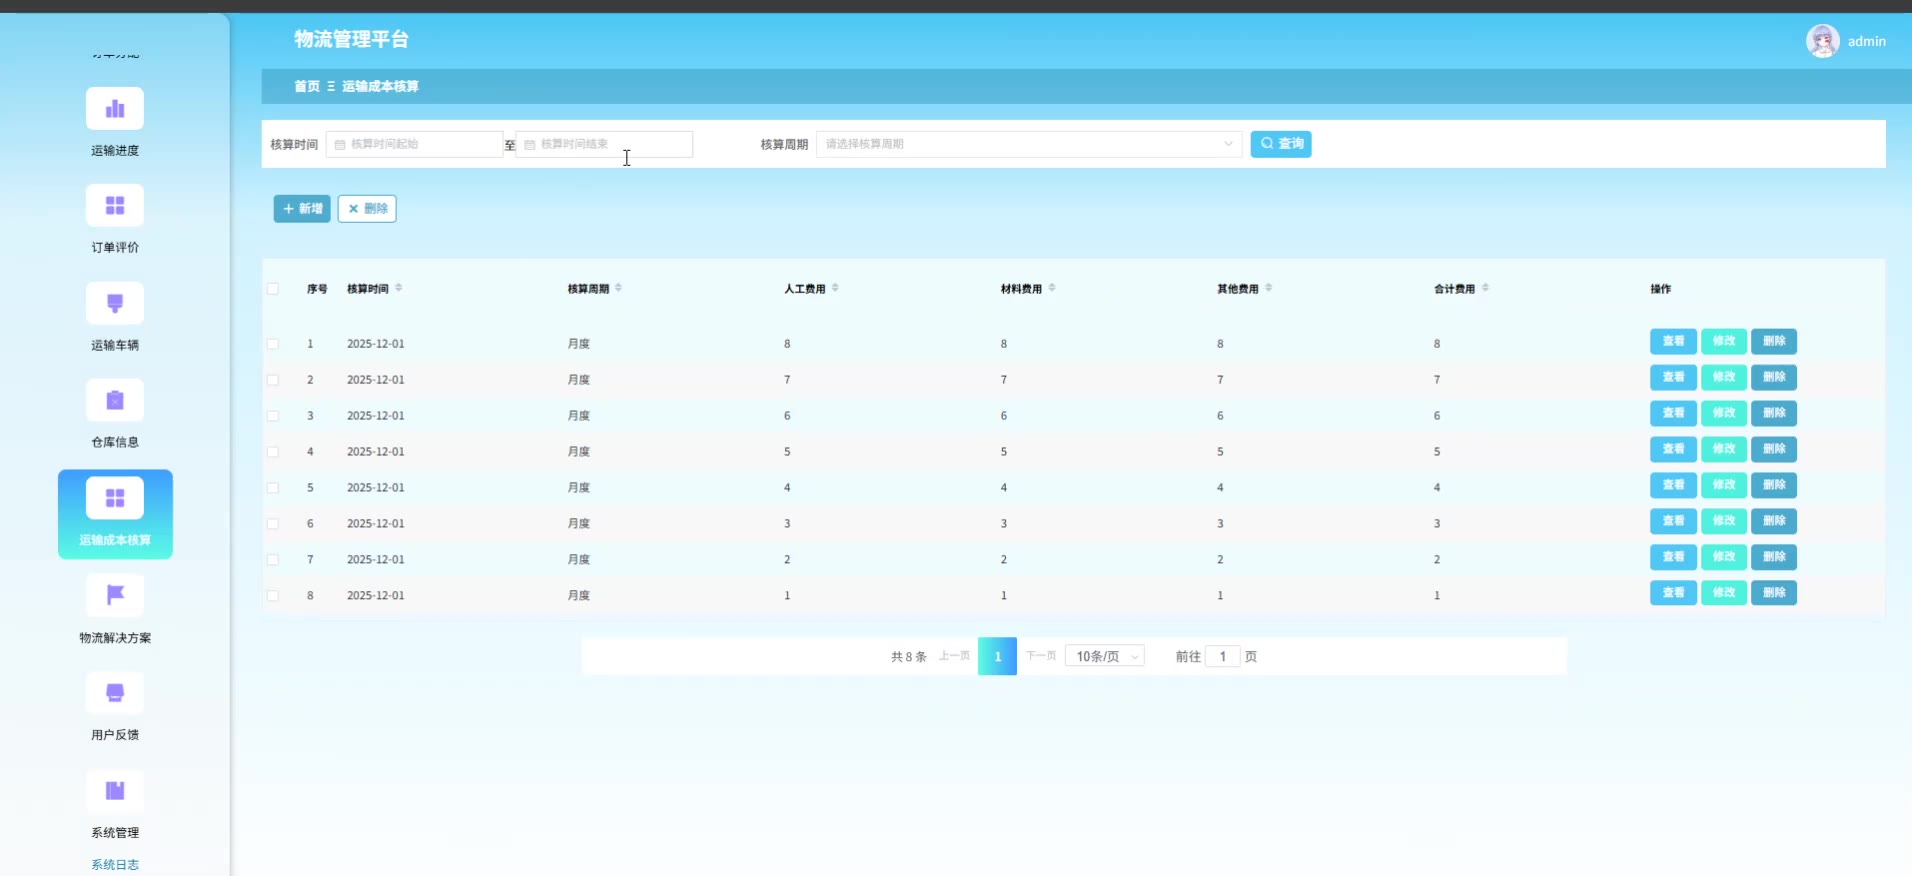Viewport: 1912px width, 876px height.
Task: Toggle the select-all checkbox in table header
Action: pos(273,289)
